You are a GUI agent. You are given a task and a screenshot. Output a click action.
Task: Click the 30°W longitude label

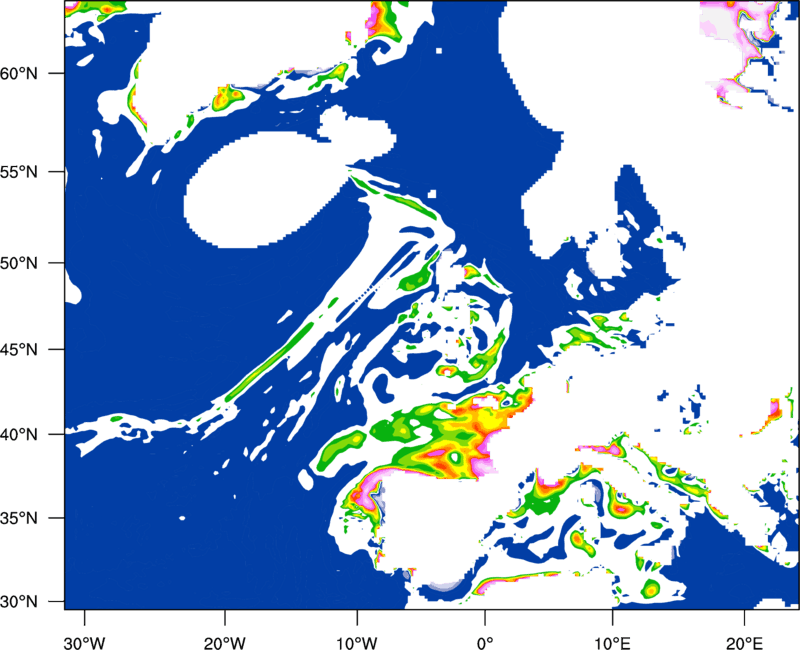[x=85, y=643]
